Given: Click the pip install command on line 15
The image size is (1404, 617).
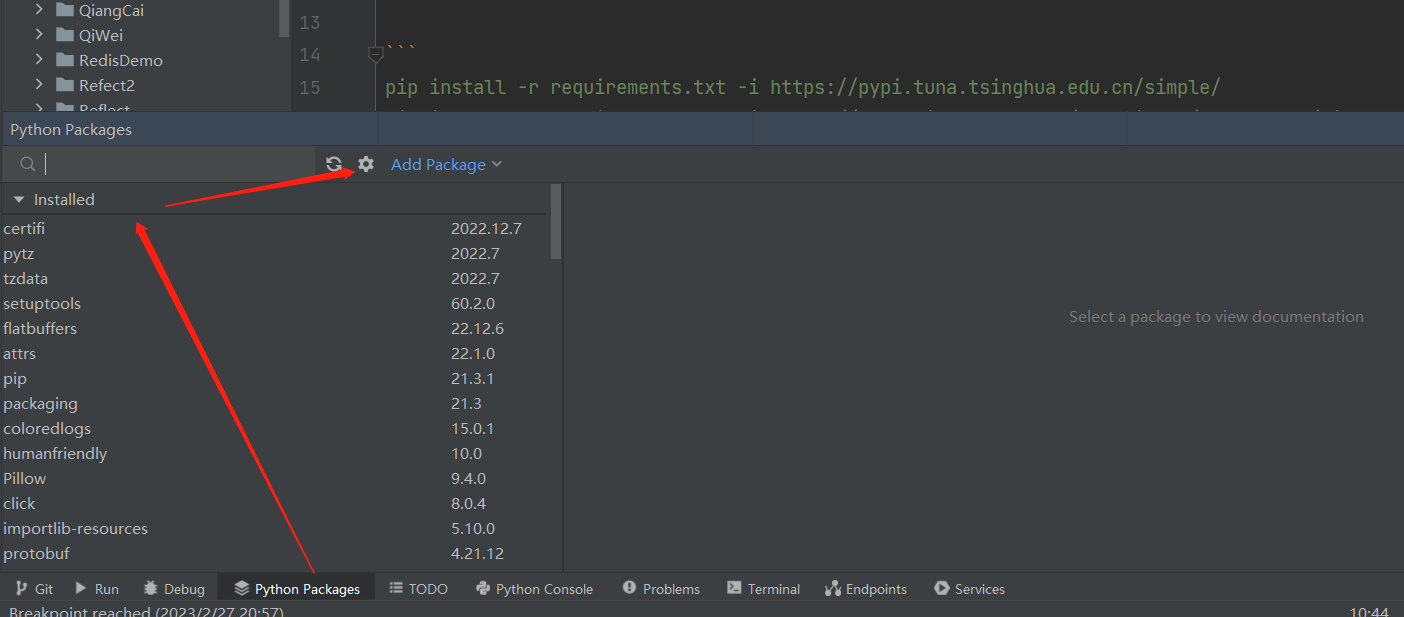Looking at the screenshot, I should point(802,87).
